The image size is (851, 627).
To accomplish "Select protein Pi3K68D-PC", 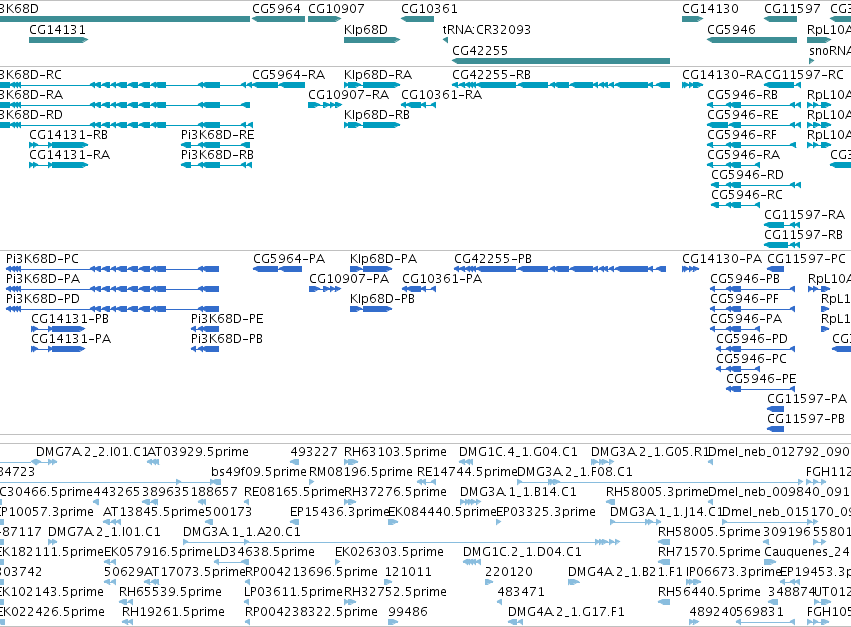I will coord(112,269).
